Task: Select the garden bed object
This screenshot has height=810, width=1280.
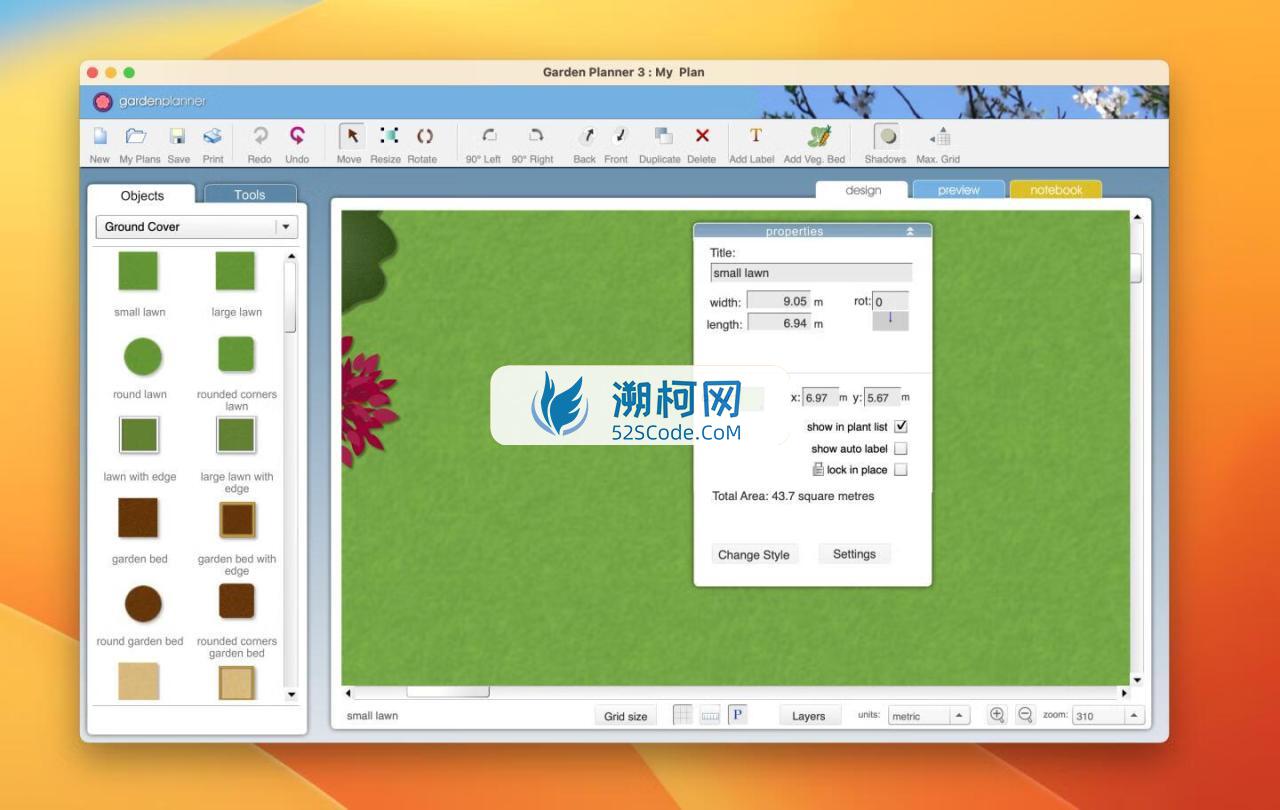Action: (x=139, y=518)
